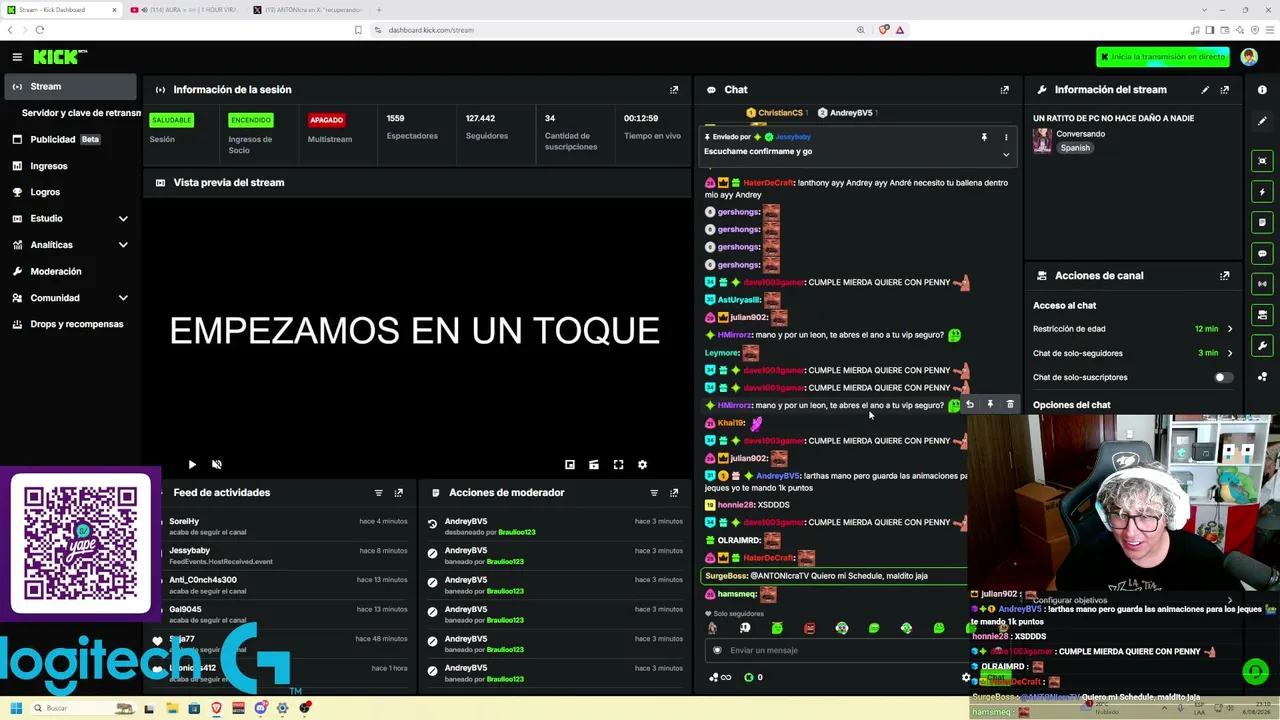
Task: Click the SoreiHy activity feed entry
Action: point(288,527)
